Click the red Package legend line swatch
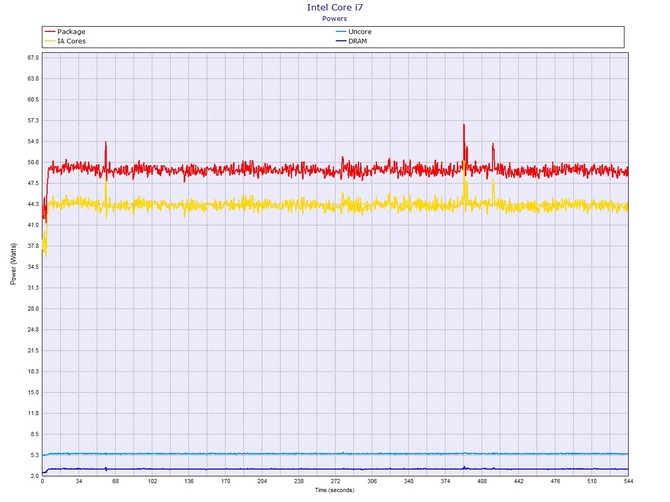Image resolution: width=670 pixels, height=502 pixels. pos(50,32)
